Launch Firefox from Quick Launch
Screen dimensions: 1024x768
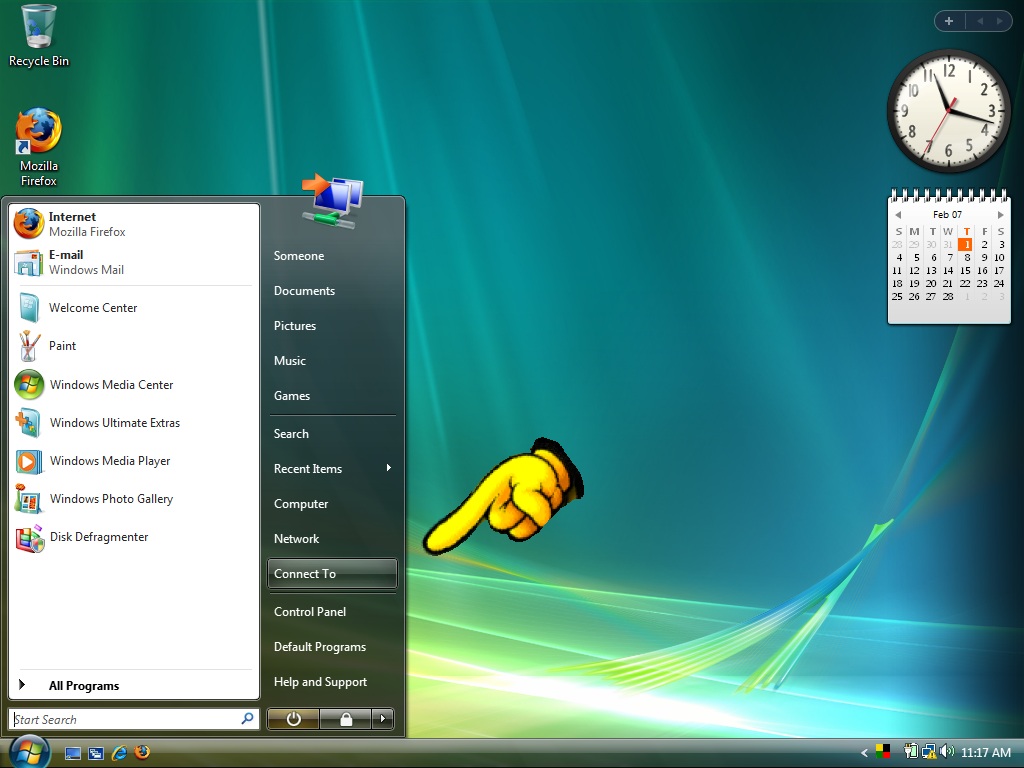pos(142,752)
